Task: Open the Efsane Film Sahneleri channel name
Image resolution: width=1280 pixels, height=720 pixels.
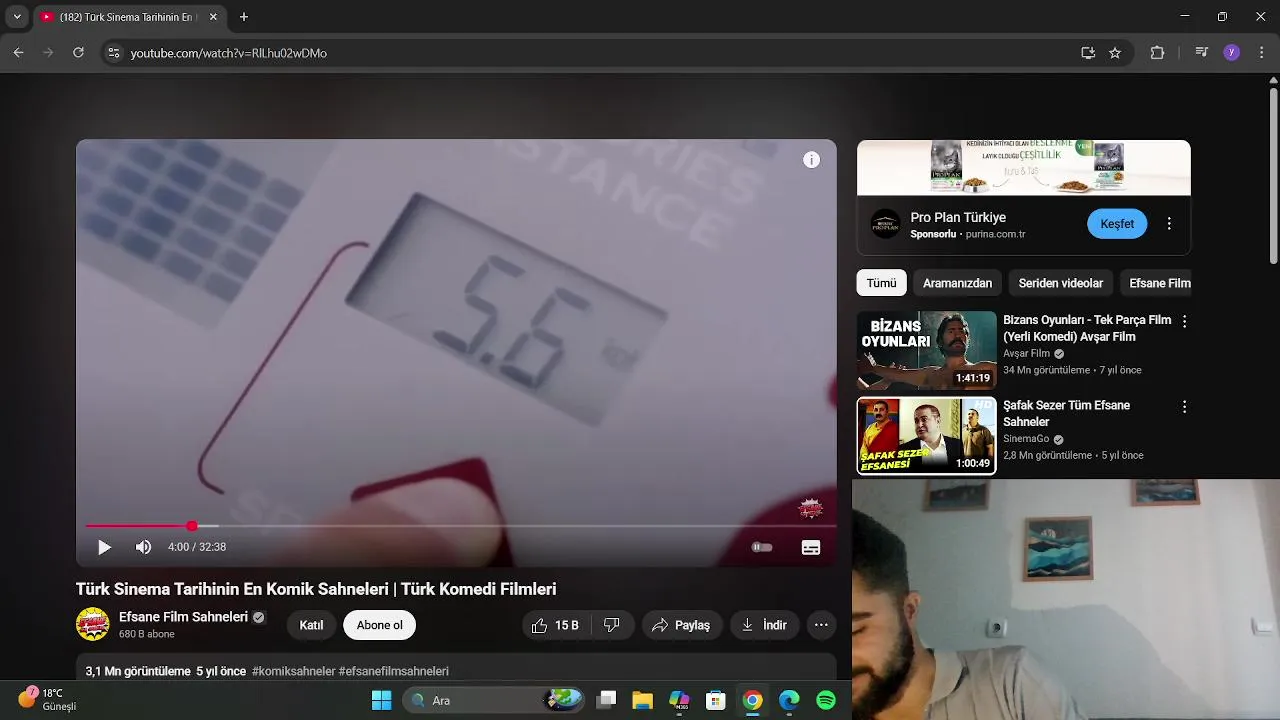Action: [183, 617]
